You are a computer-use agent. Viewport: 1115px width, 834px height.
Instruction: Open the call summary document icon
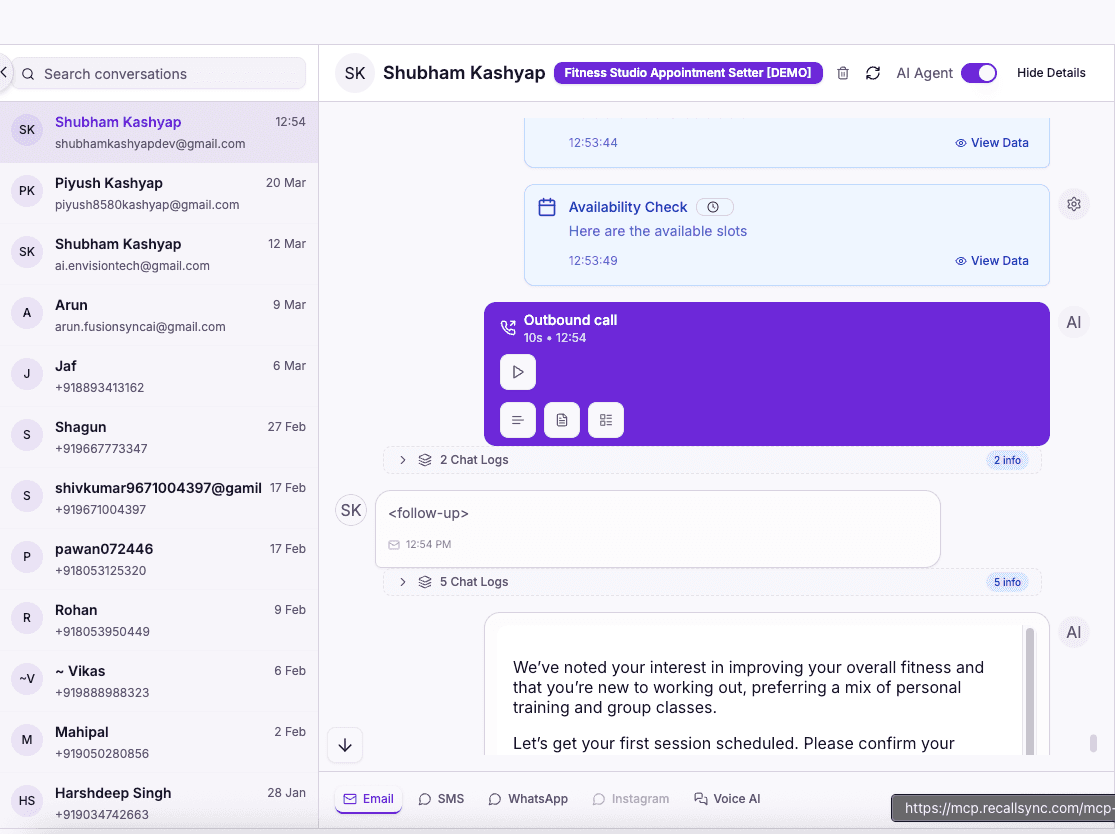(x=561, y=420)
